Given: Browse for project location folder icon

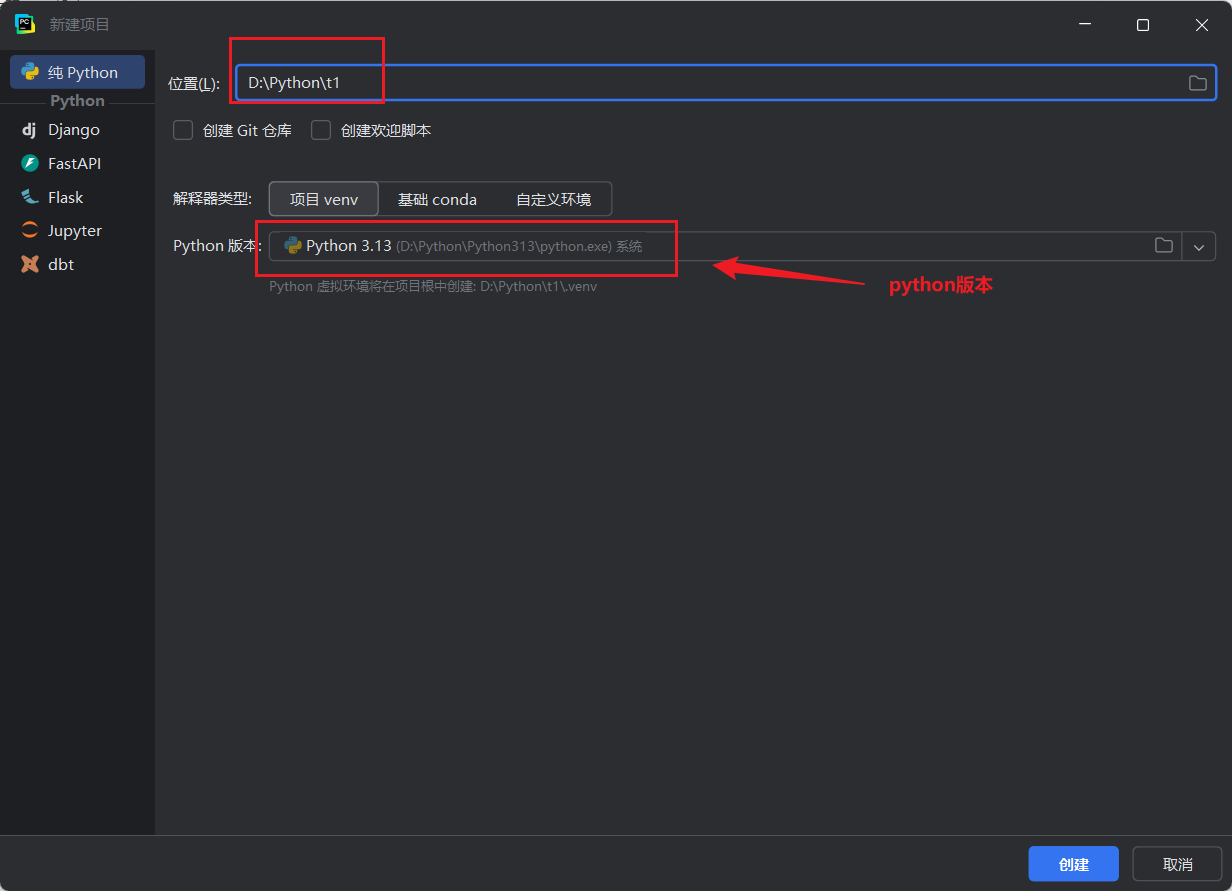Looking at the screenshot, I should pos(1197,83).
